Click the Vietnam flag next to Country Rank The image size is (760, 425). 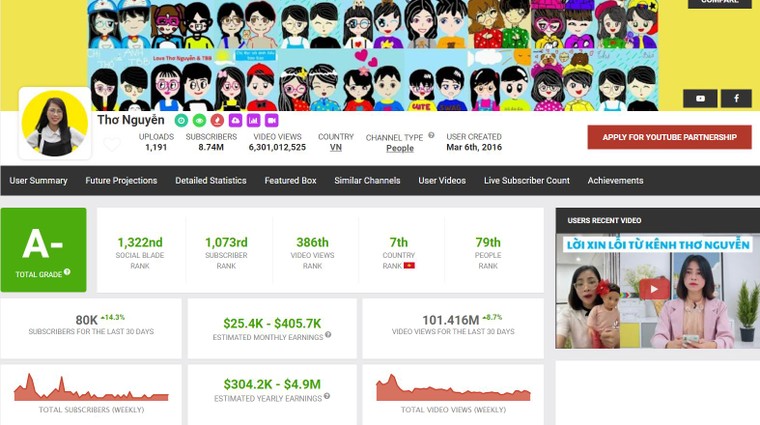(409, 266)
